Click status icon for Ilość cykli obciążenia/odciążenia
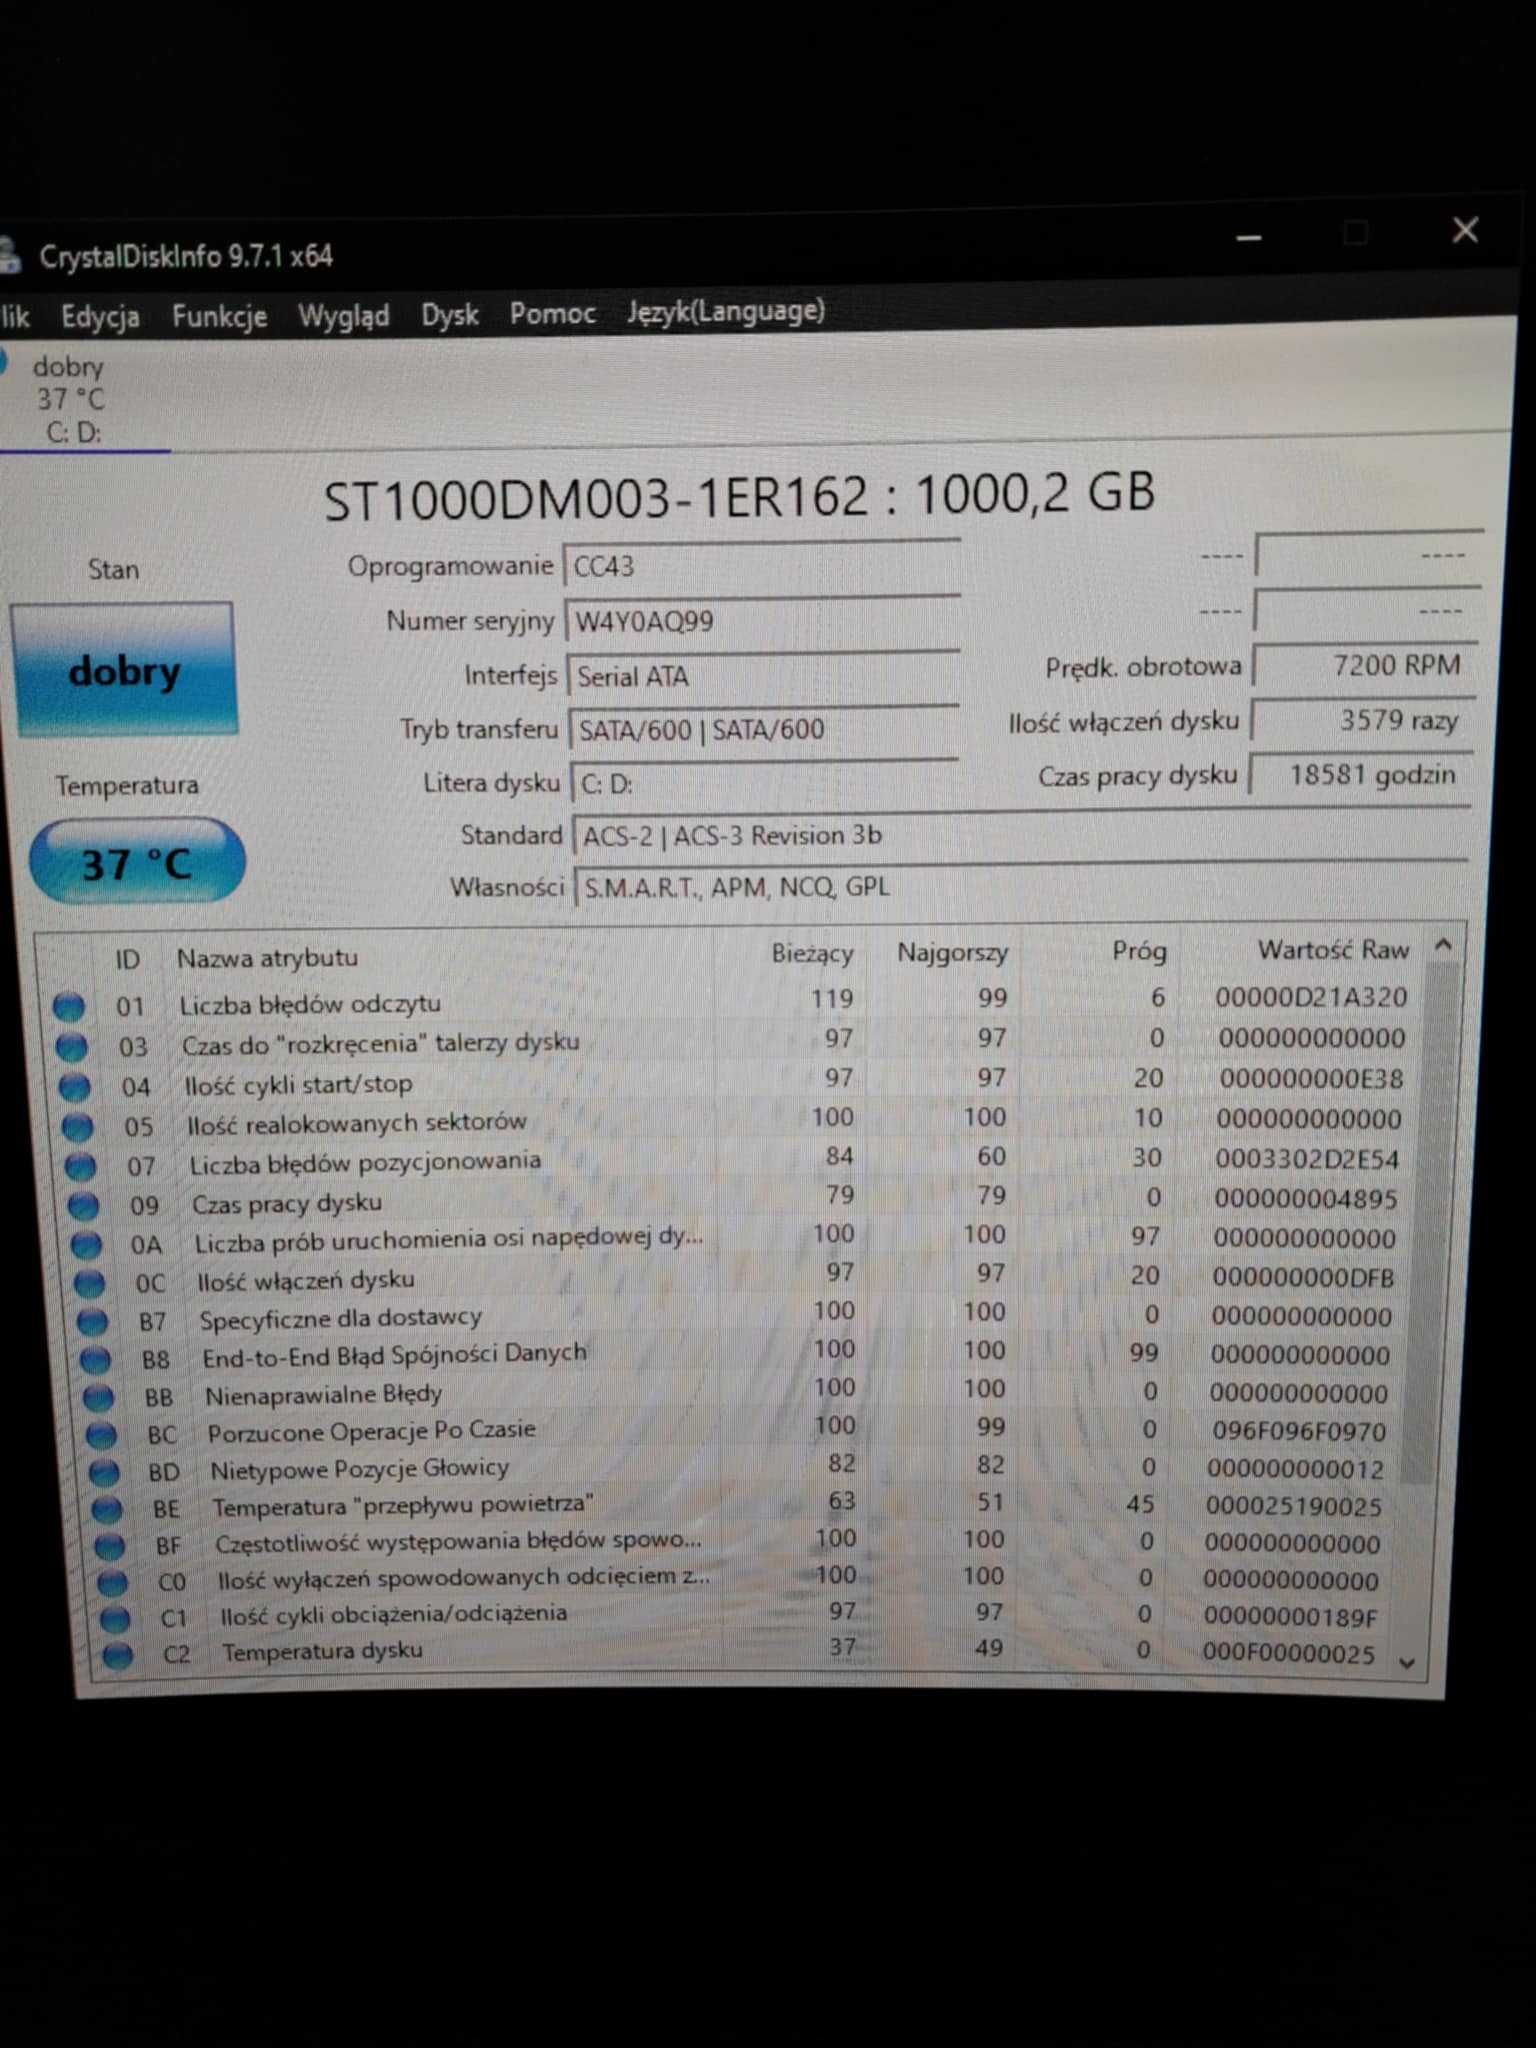This screenshot has width=1536, height=2048. coord(116,1619)
